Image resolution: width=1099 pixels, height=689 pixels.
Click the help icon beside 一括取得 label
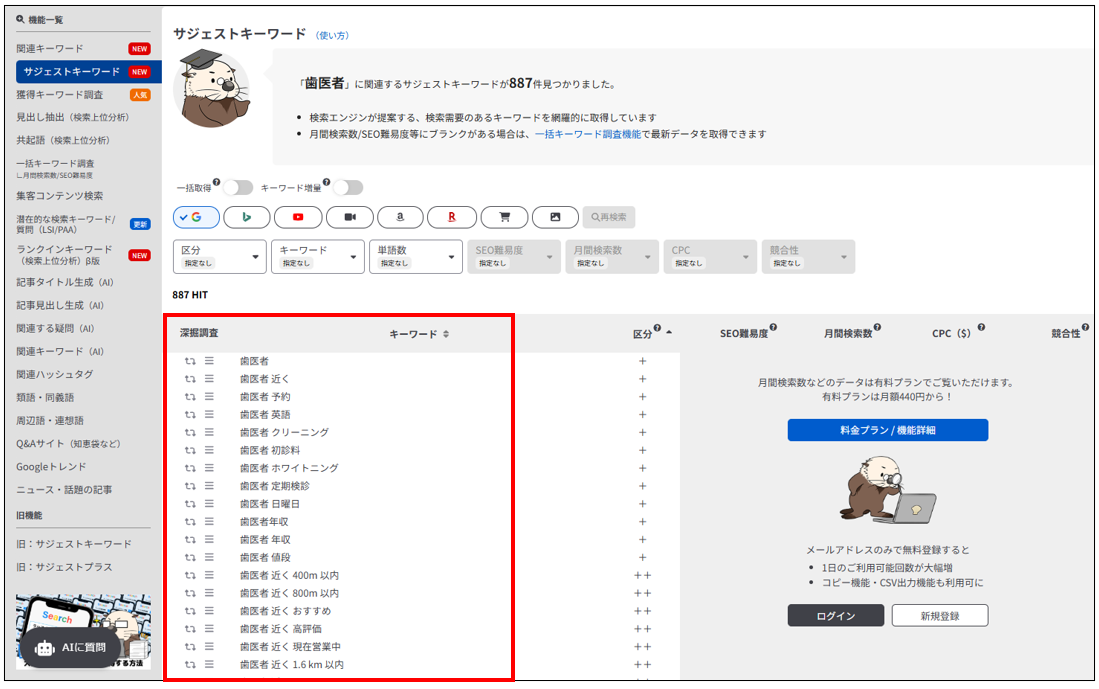(217, 182)
